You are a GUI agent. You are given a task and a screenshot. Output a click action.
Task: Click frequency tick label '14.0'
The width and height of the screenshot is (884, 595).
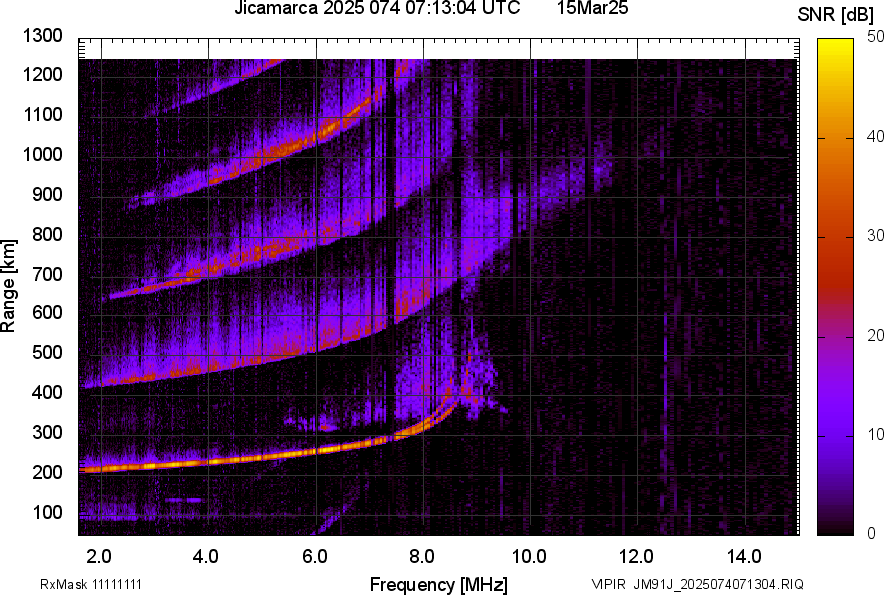pyautogui.click(x=744, y=557)
